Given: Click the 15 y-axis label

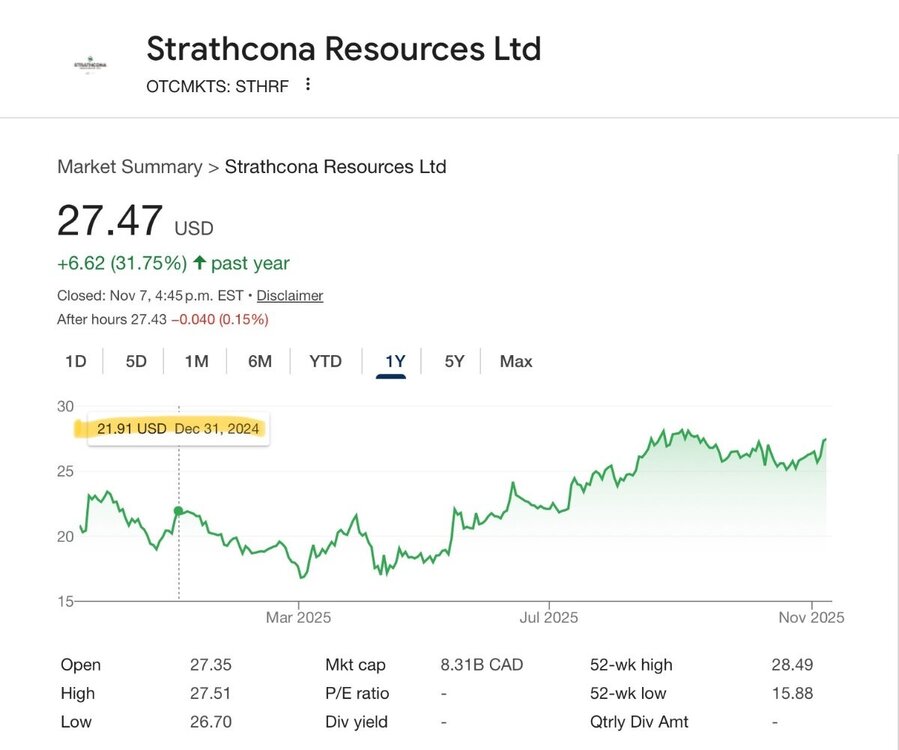Looking at the screenshot, I should 65,601.
